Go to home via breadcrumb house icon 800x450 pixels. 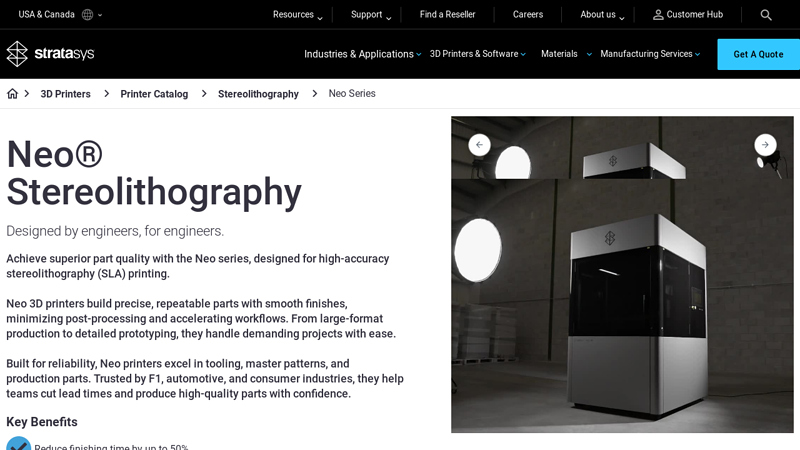[12, 93]
